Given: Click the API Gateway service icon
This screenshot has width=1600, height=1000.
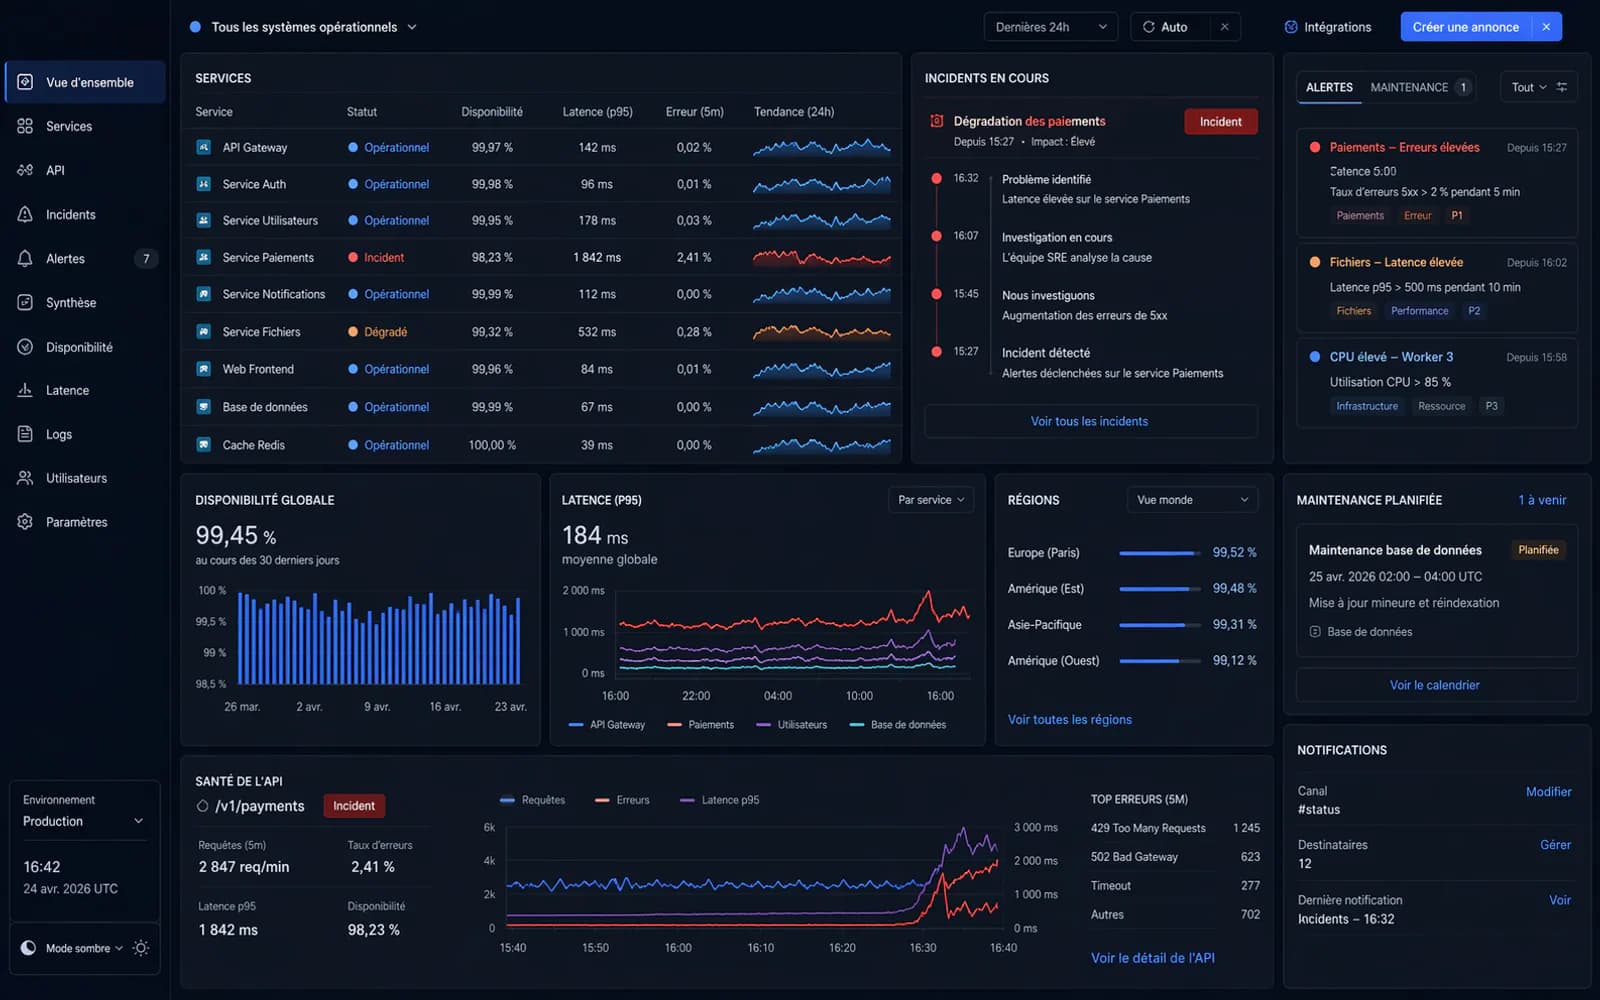Looking at the screenshot, I should (x=203, y=147).
